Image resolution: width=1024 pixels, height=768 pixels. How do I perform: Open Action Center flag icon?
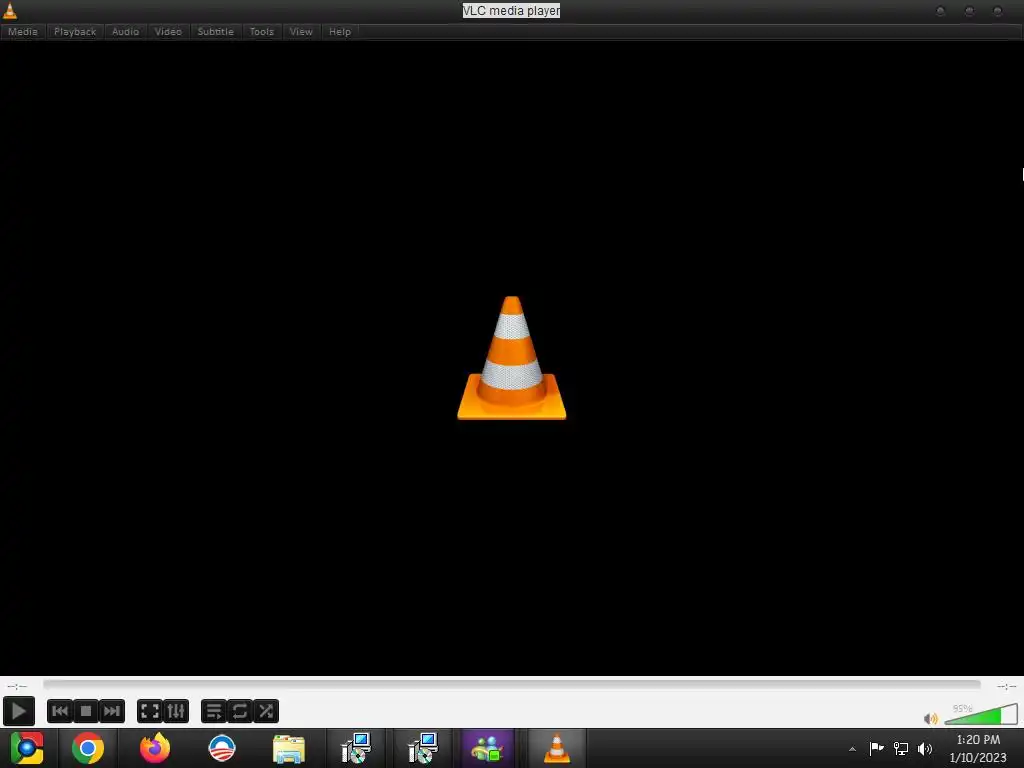coord(876,748)
